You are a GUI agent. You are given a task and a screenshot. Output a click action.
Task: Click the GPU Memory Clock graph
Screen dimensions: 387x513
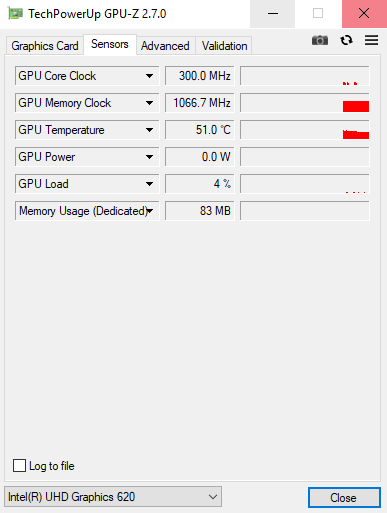pyautogui.click(x=305, y=103)
